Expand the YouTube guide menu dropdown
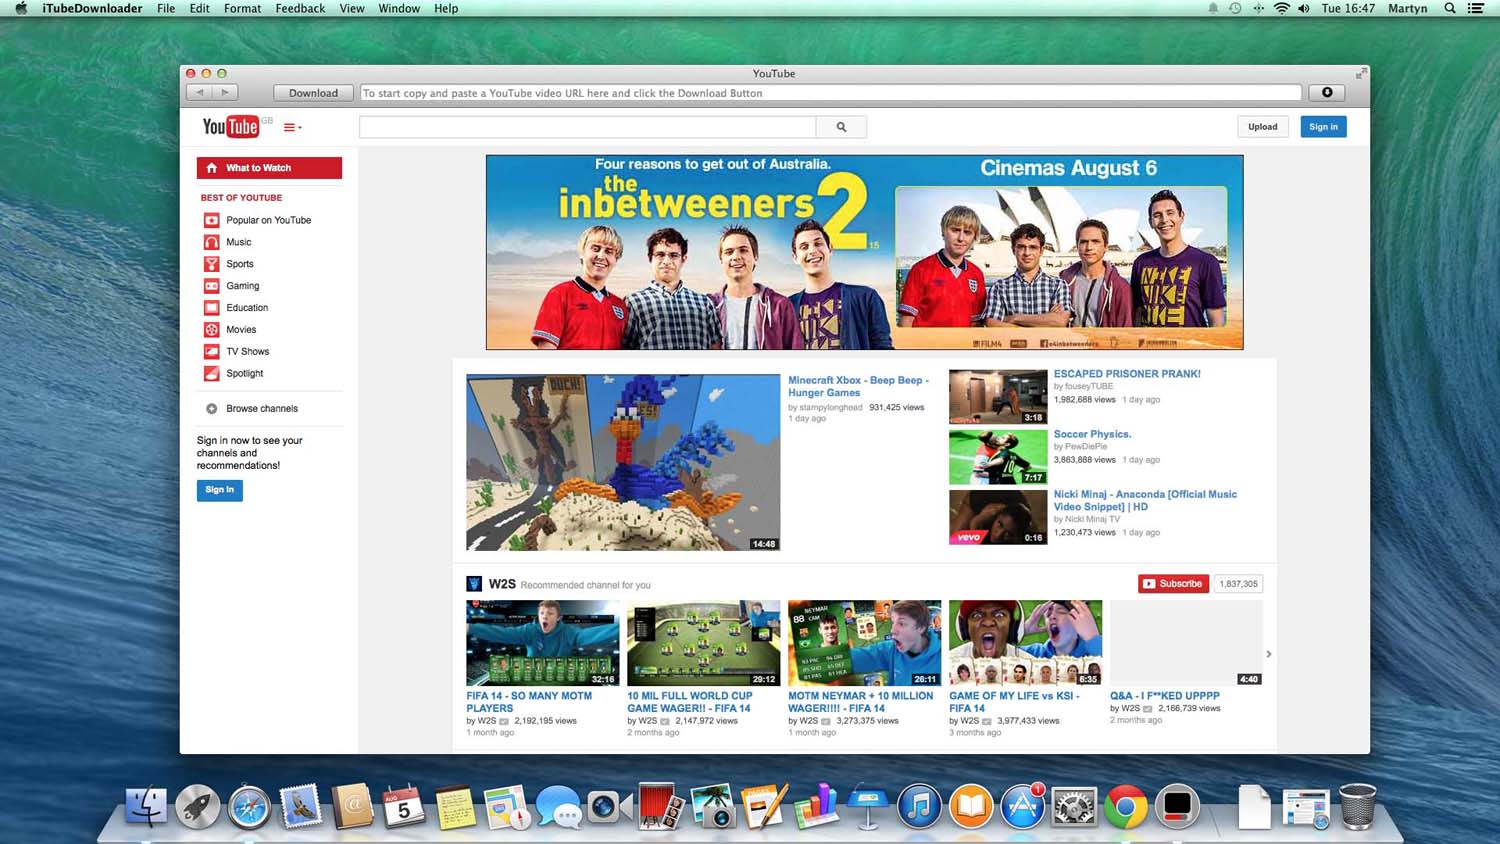Image resolution: width=1500 pixels, height=844 pixels. [293, 127]
